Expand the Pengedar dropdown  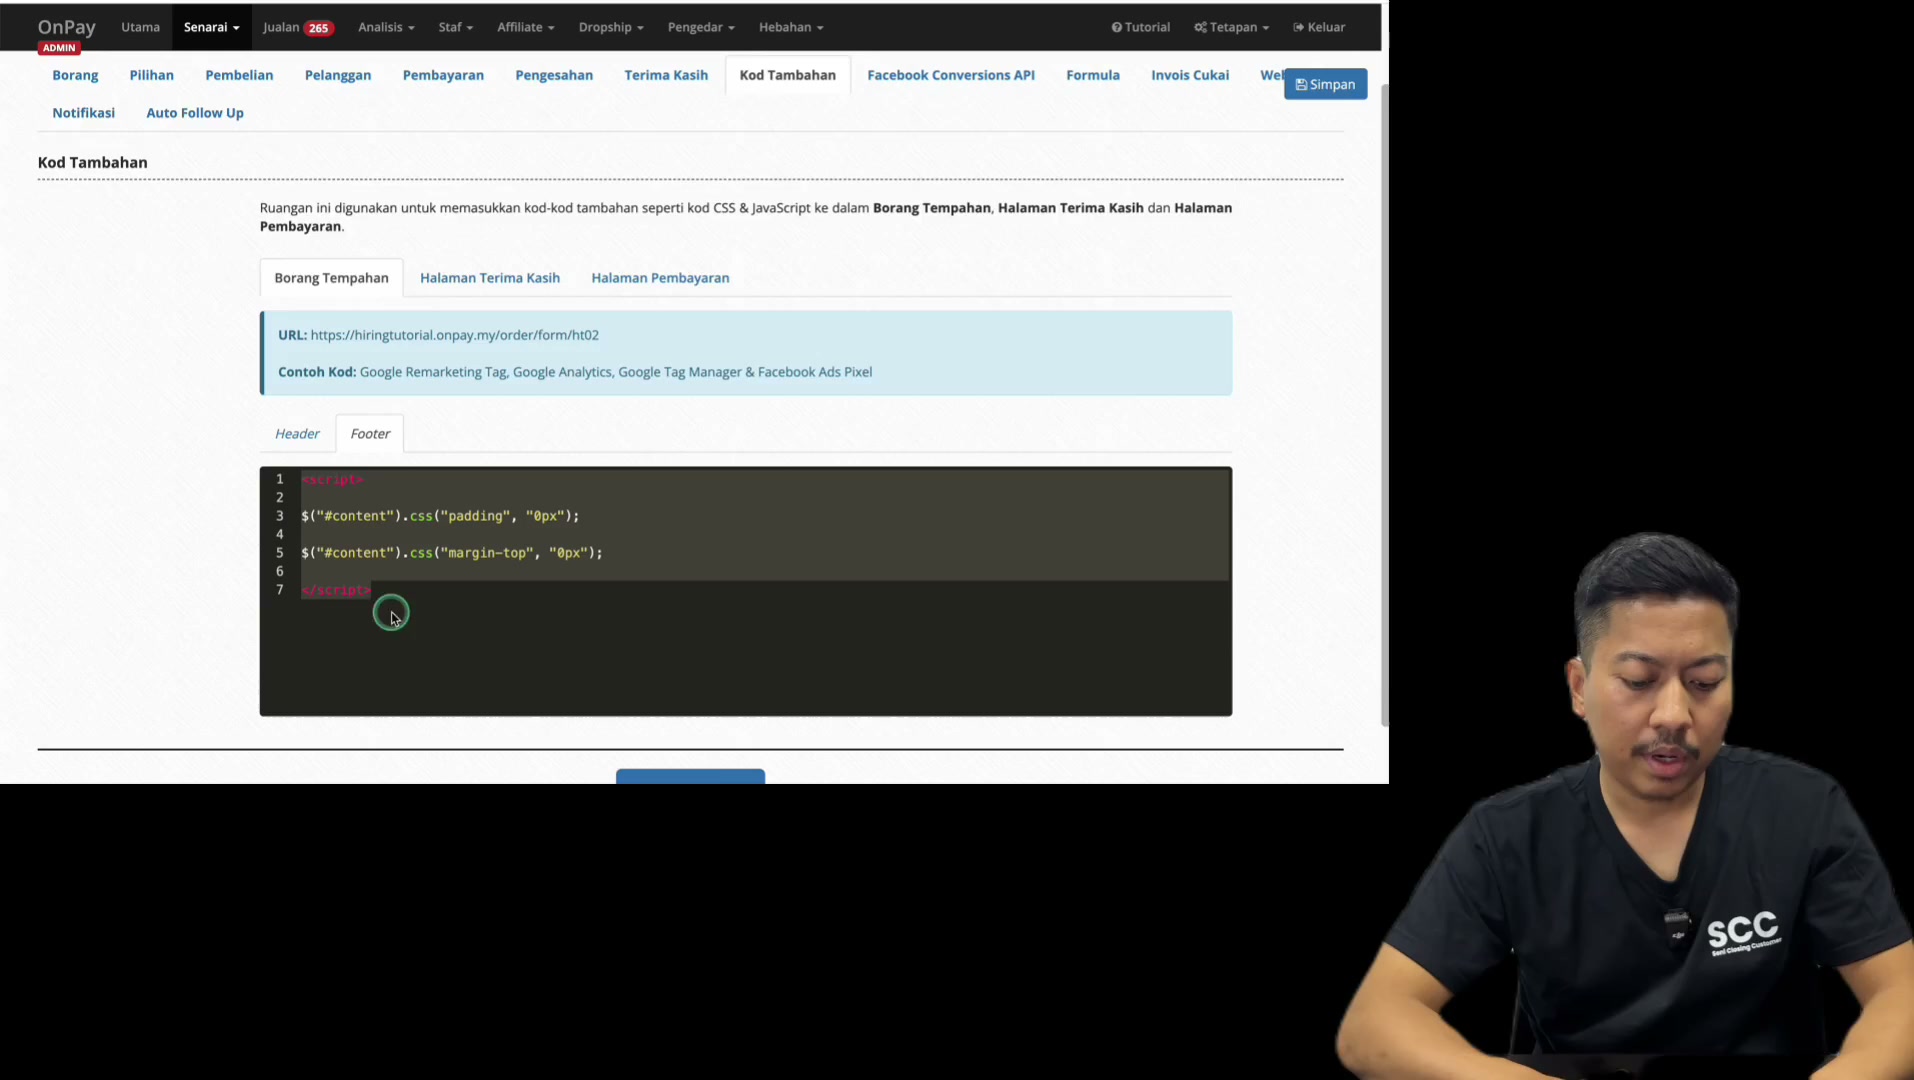(x=700, y=27)
